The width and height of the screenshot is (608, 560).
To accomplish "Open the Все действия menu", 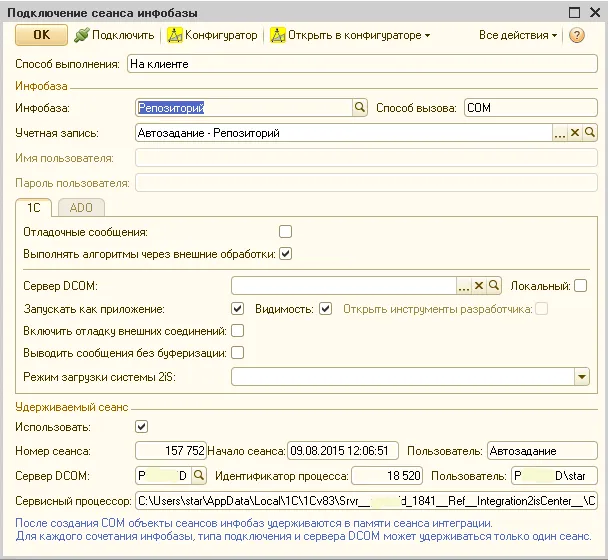I will tap(518, 35).
